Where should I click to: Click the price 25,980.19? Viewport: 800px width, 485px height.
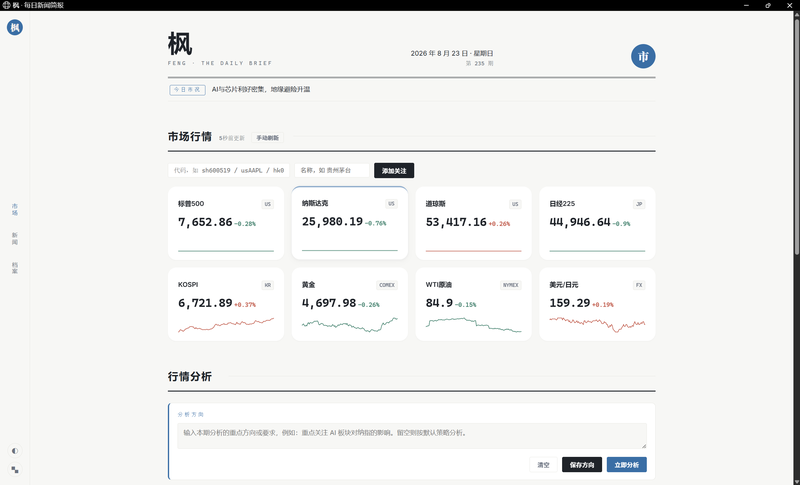pos(332,221)
